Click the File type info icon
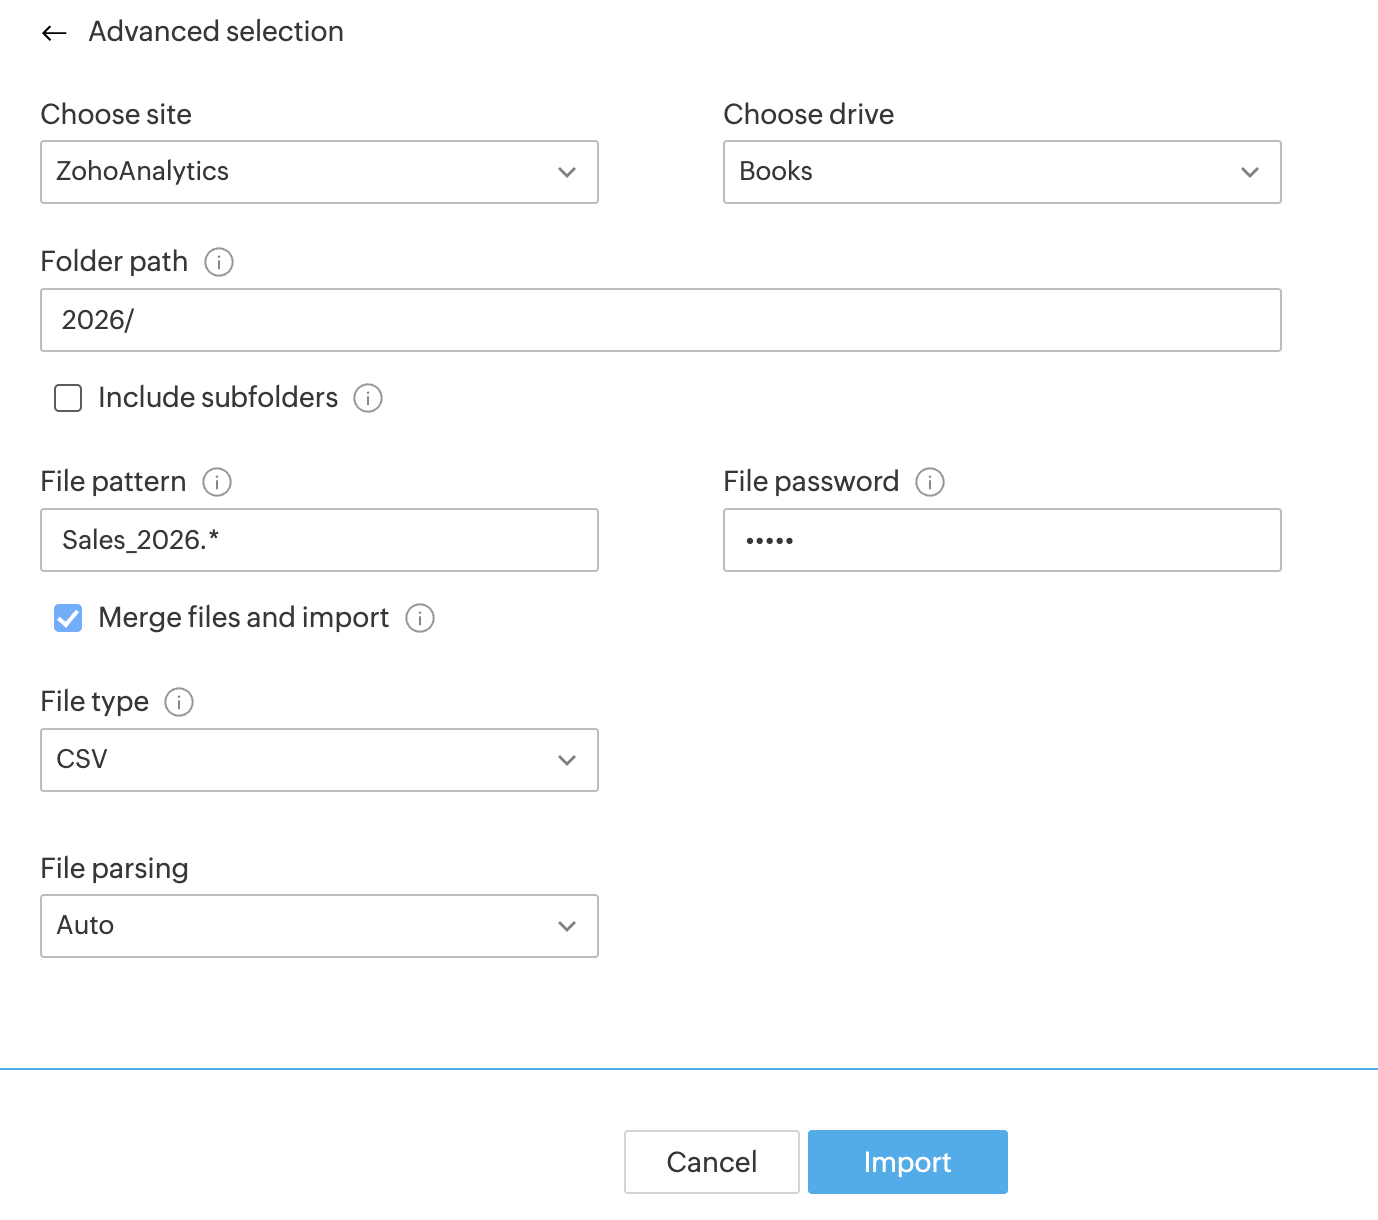The height and width of the screenshot is (1220, 1378). point(179,702)
